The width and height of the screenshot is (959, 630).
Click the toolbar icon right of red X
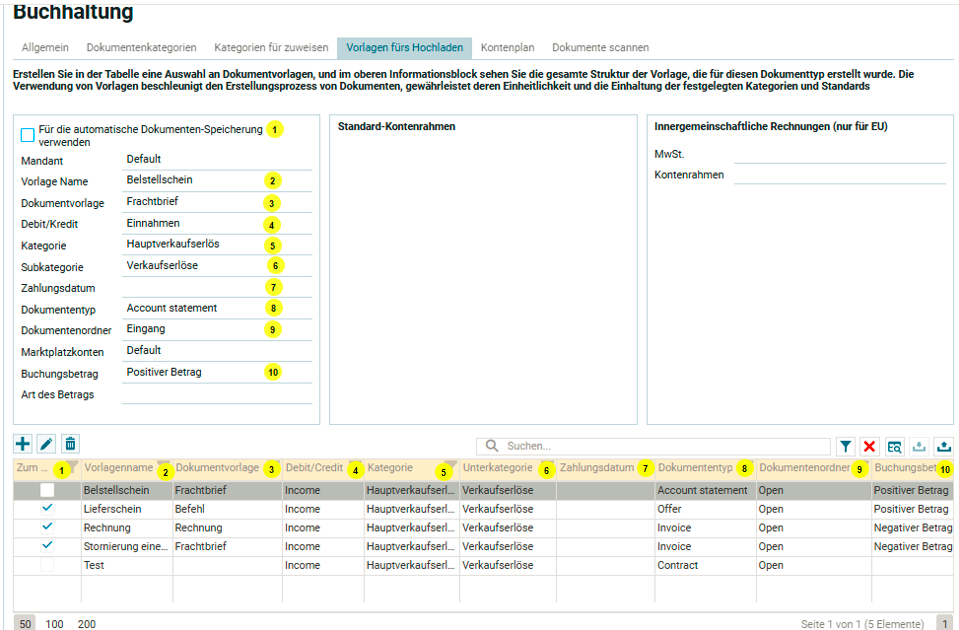[894, 447]
